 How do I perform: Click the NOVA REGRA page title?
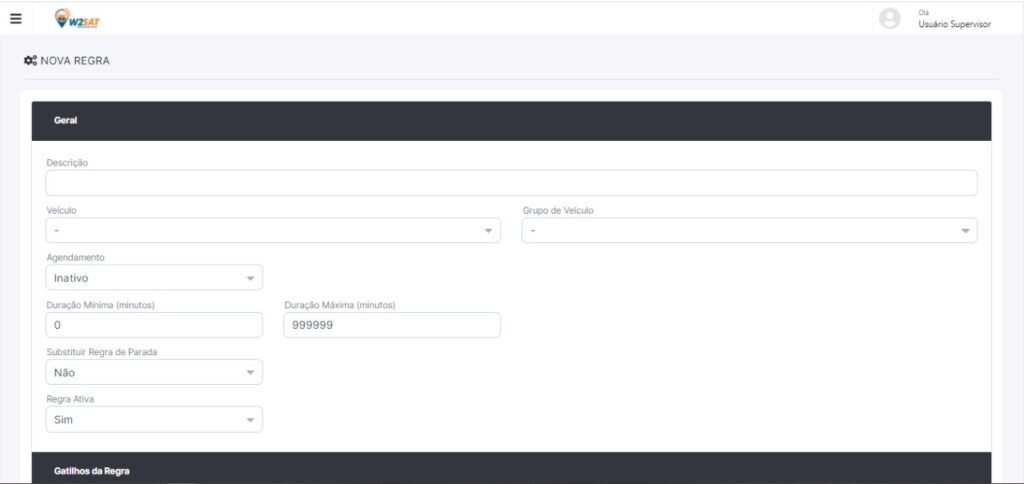pyautogui.click(x=75, y=61)
